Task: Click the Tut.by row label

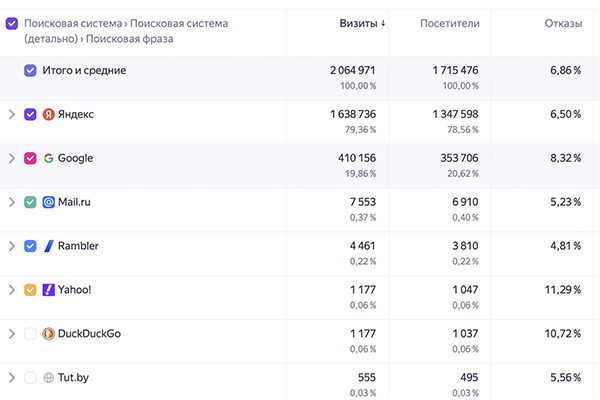Action: 73,378
